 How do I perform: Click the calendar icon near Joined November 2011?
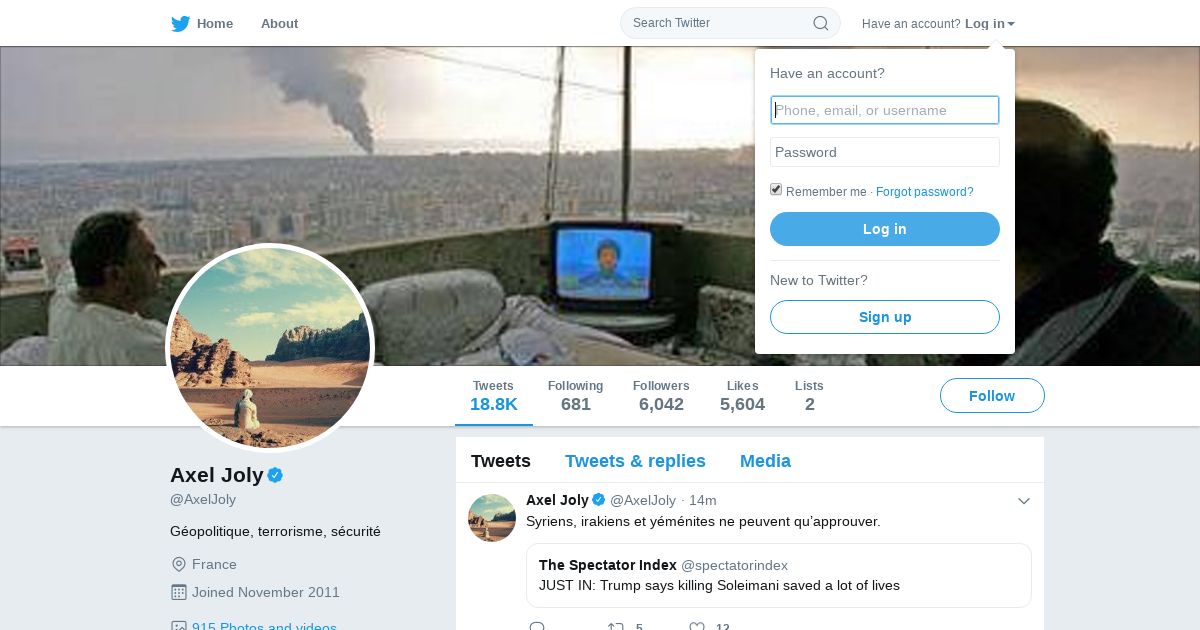pos(179,592)
